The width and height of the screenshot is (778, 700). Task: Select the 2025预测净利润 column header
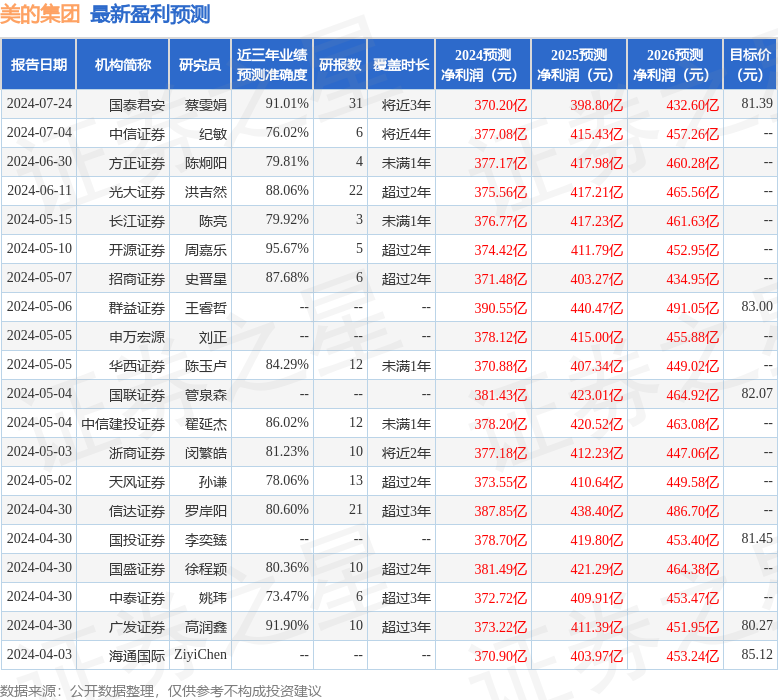[x=579, y=64]
